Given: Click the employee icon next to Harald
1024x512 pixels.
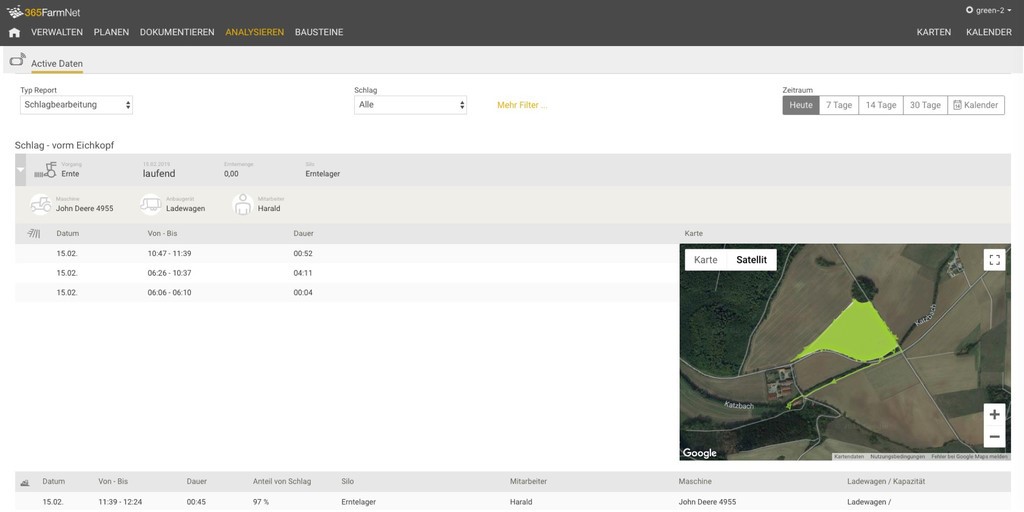Looking at the screenshot, I should coord(242,205).
